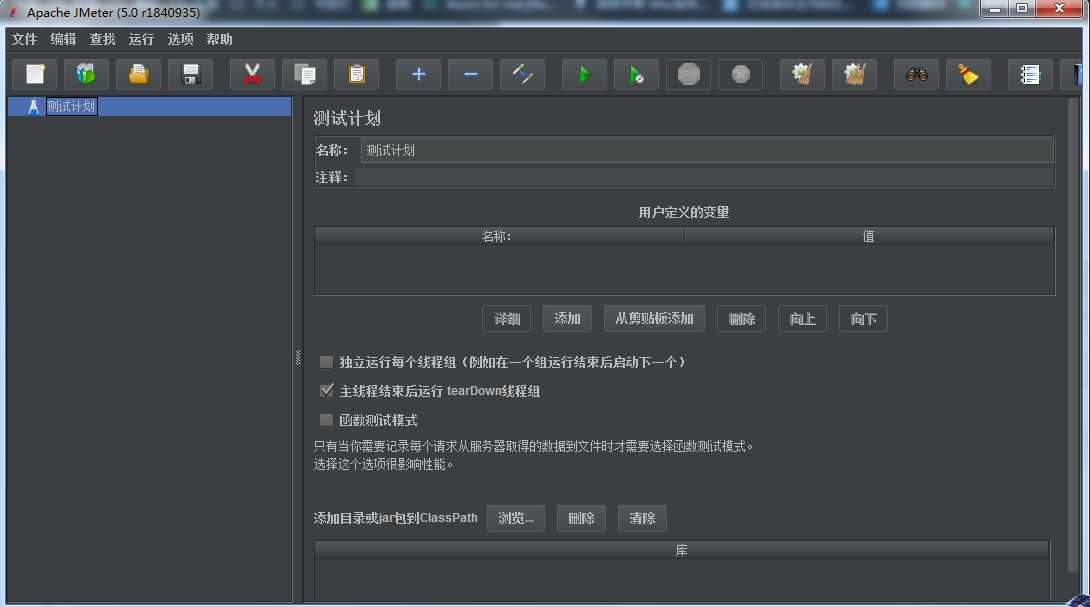Open the 编辑 menu
This screenshot has height=607, width=1090.
tap(63, 40)
